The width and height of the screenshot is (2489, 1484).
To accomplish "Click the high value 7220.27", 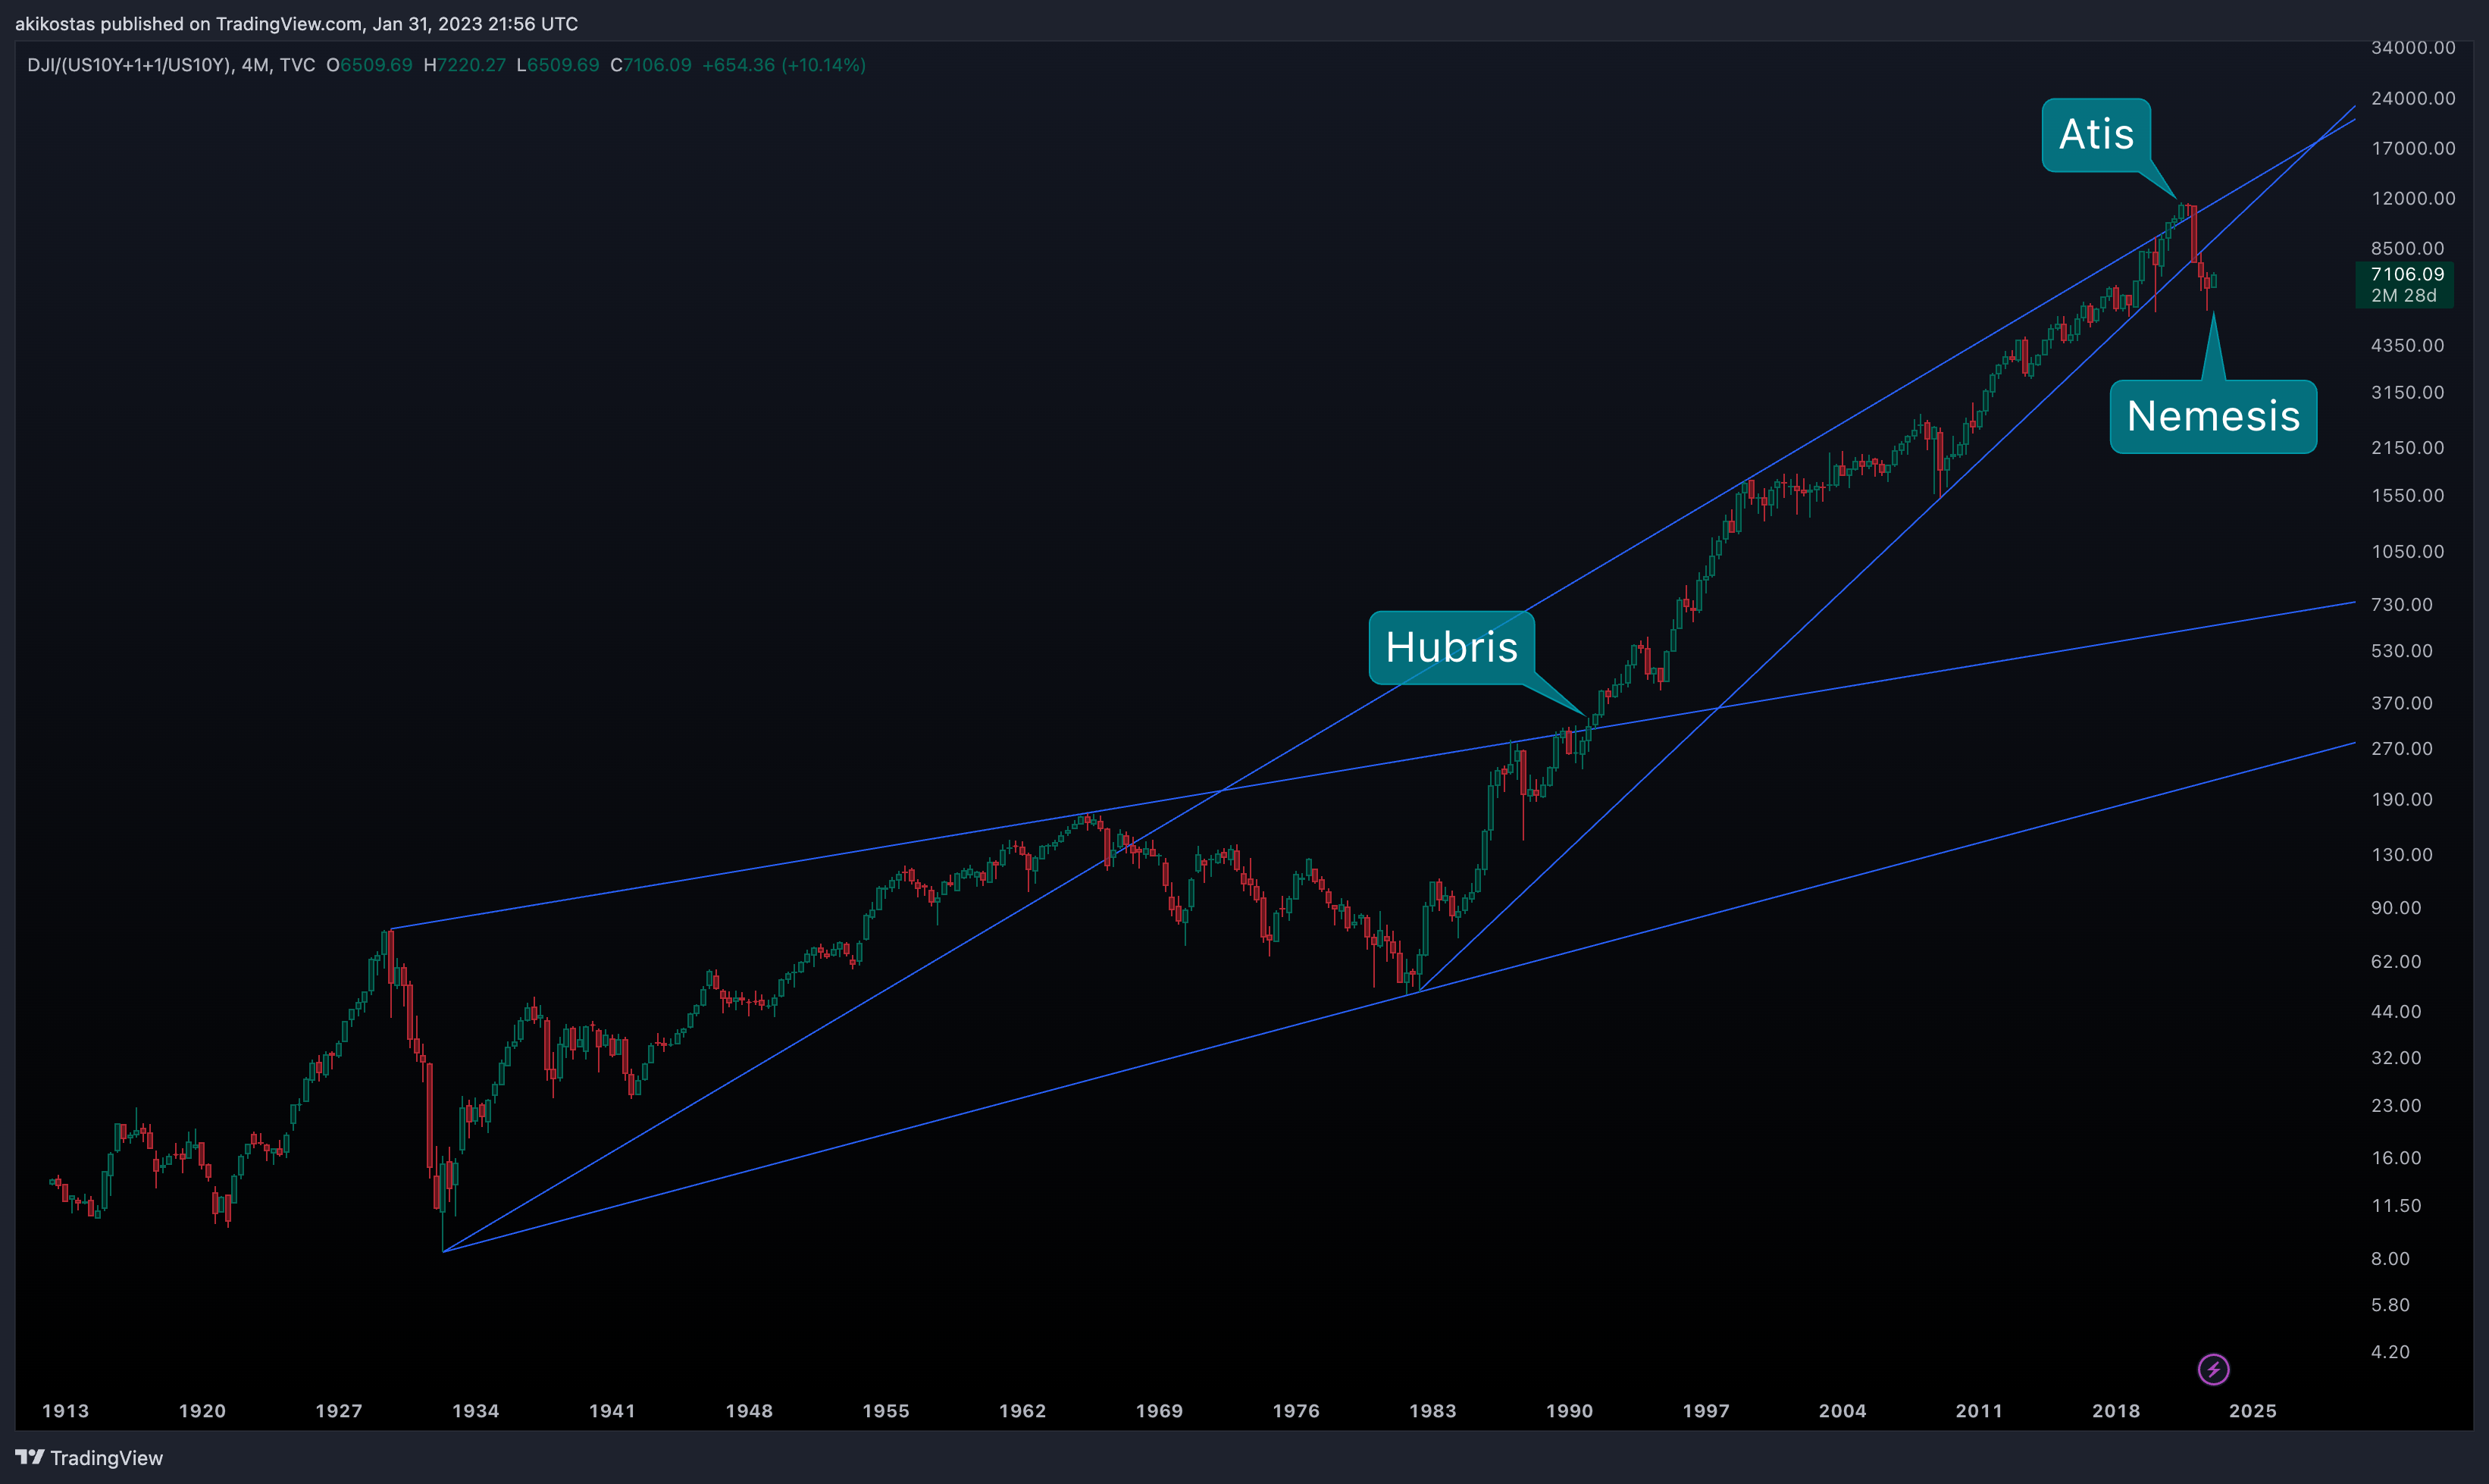I will pos(471,65).
